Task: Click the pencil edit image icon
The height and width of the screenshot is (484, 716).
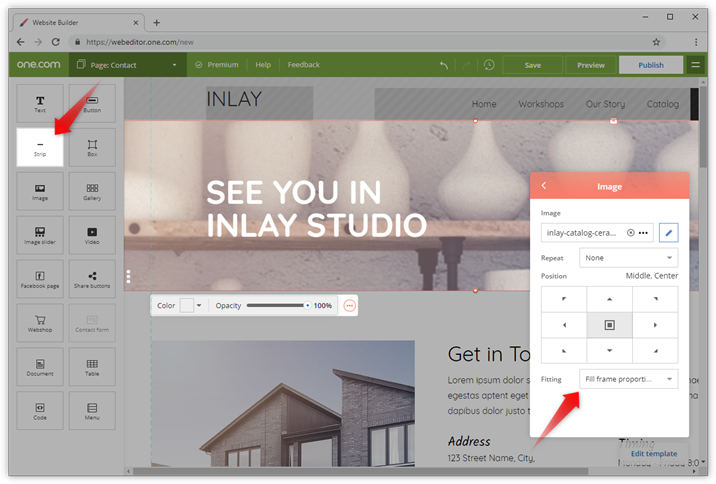Action: (669, 232)
